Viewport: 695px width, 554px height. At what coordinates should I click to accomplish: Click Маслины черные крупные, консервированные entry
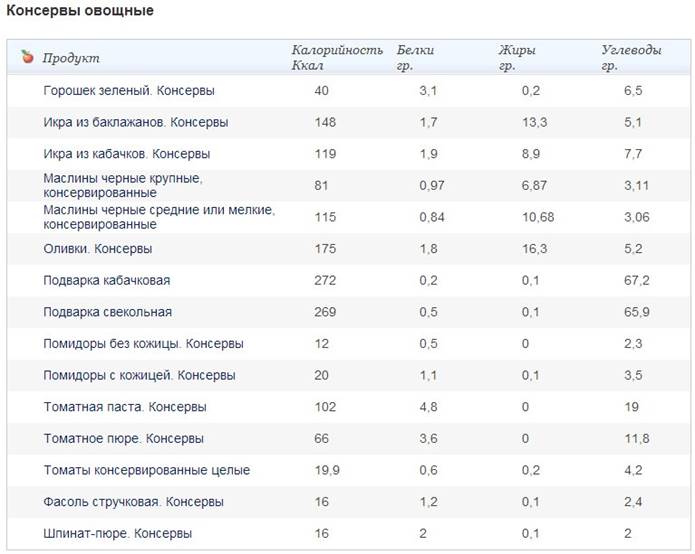point(123,185)
